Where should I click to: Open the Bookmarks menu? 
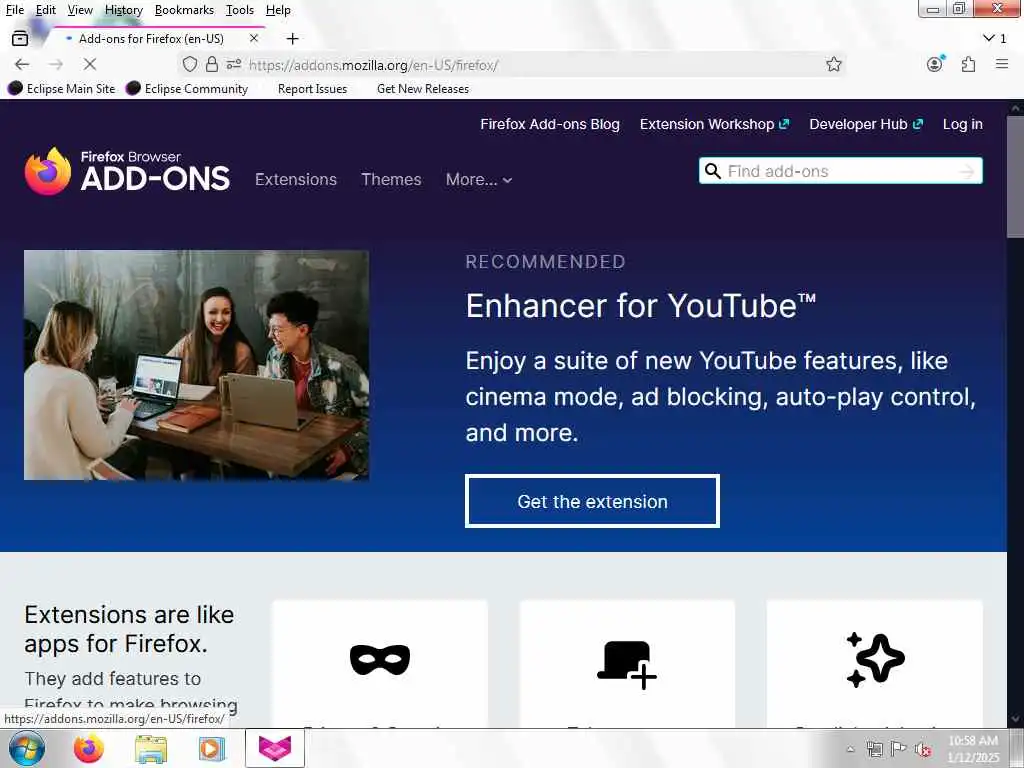point(184,10)
